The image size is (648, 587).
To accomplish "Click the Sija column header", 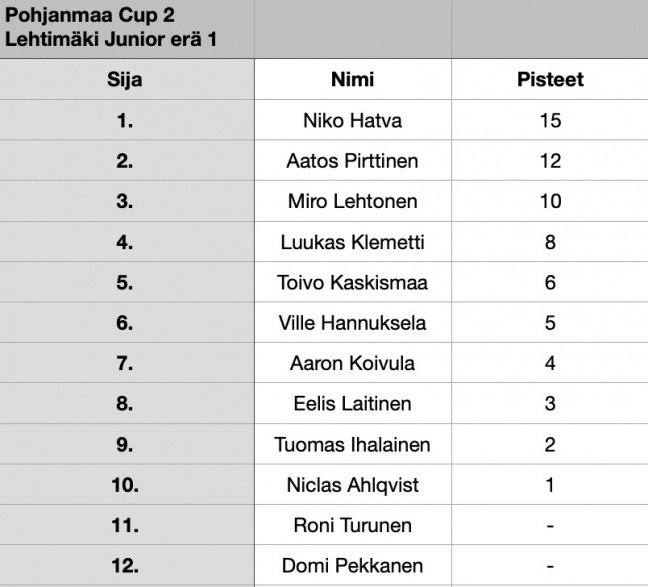I will point(127,79).
